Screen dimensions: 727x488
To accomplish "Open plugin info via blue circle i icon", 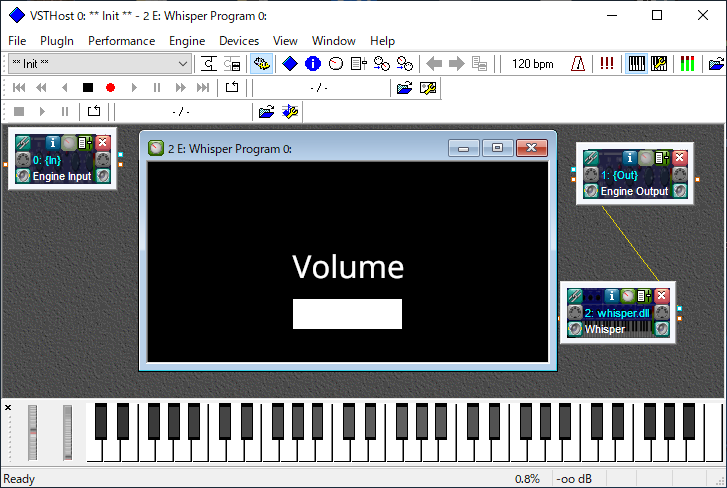I will coord(313,63).
